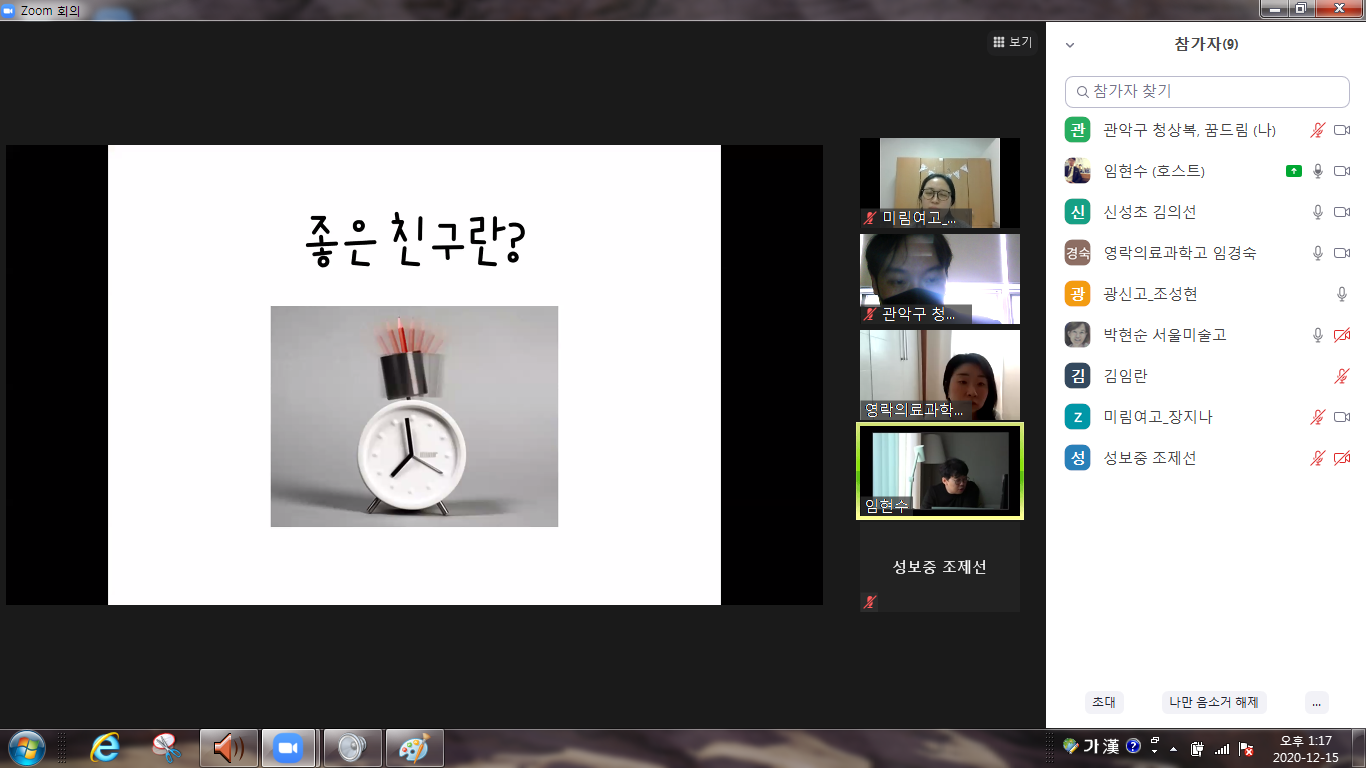Toggle muted mic for 미림여고_장지나

tap(1318, 417)
